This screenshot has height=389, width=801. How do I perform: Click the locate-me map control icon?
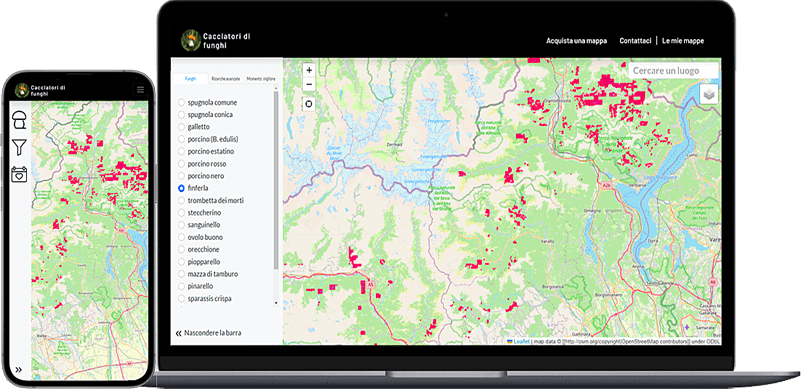click(309, 104)
